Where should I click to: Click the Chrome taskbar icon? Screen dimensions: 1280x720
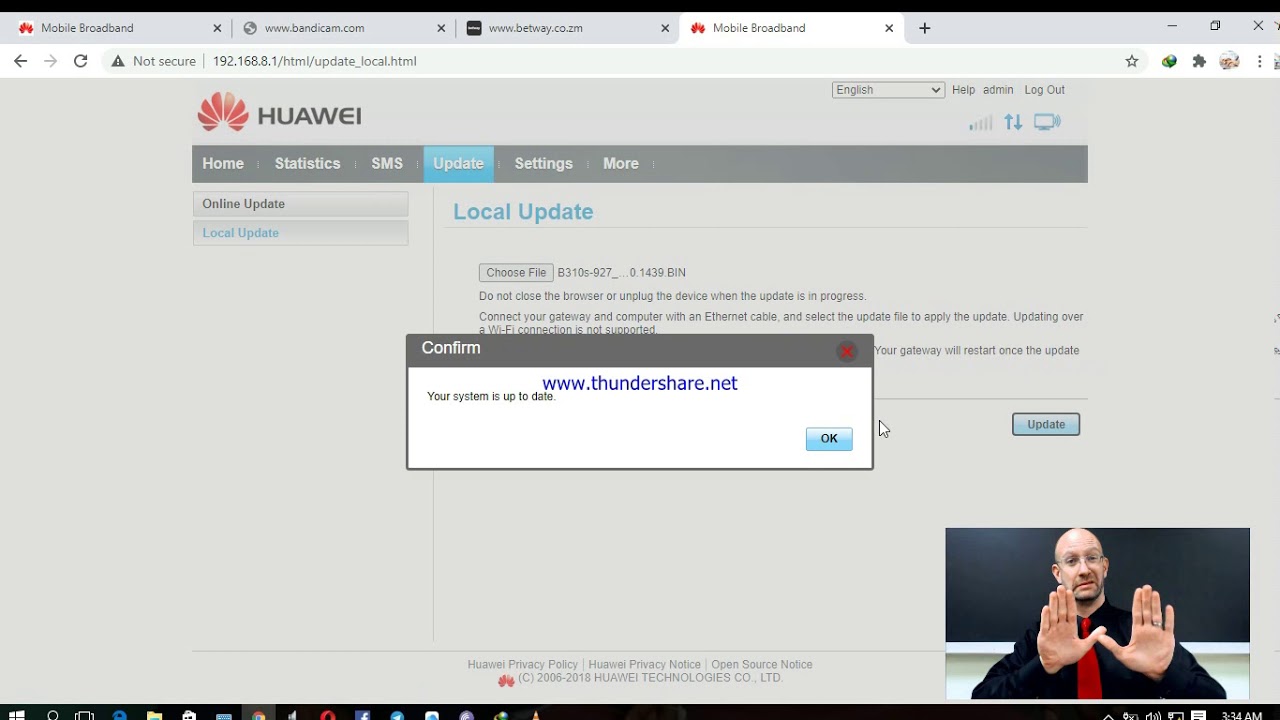pyautogui.click(x=258, y=715)
